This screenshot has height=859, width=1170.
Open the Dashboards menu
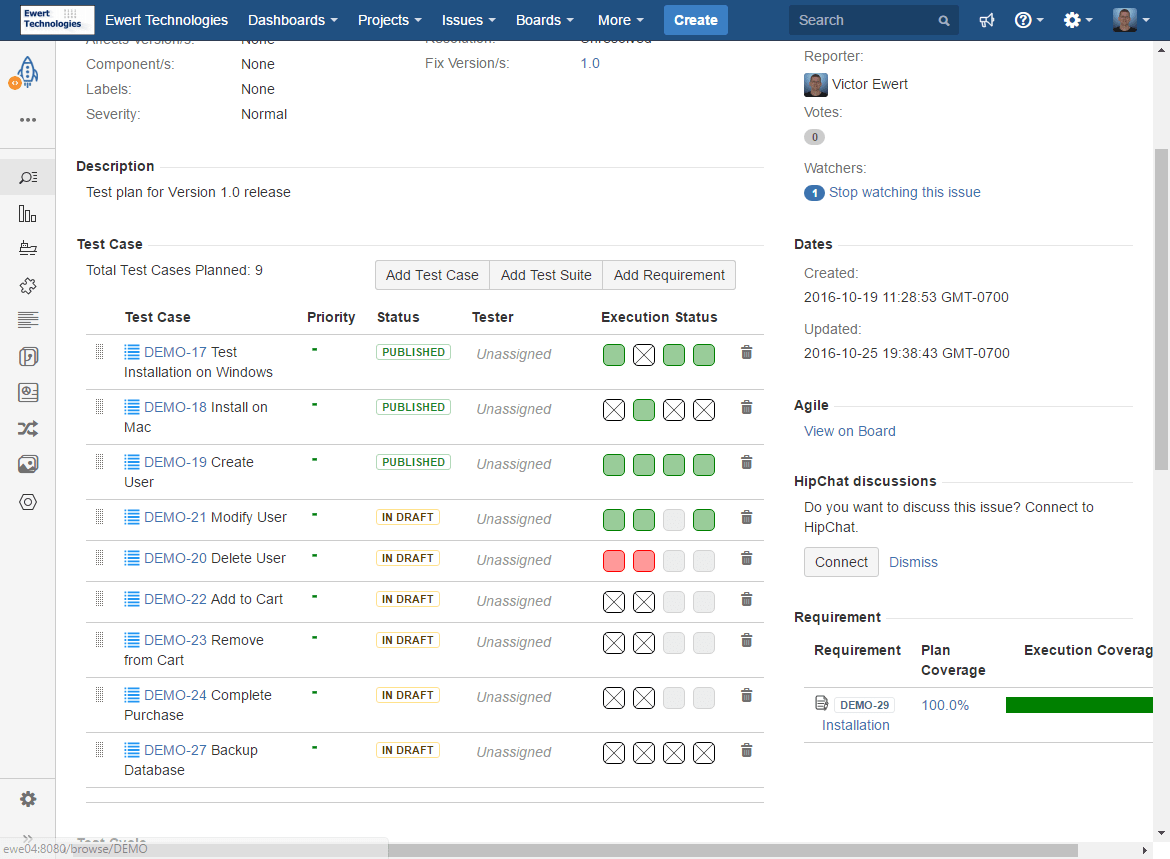pyautogui.click(x=292, y=20)
